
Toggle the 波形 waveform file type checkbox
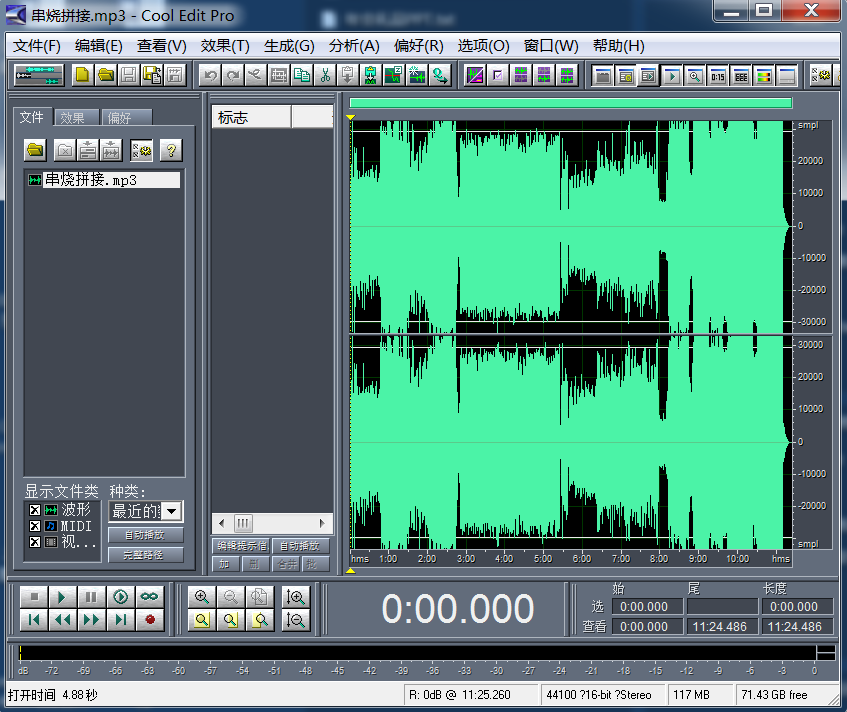pos(35,510)
